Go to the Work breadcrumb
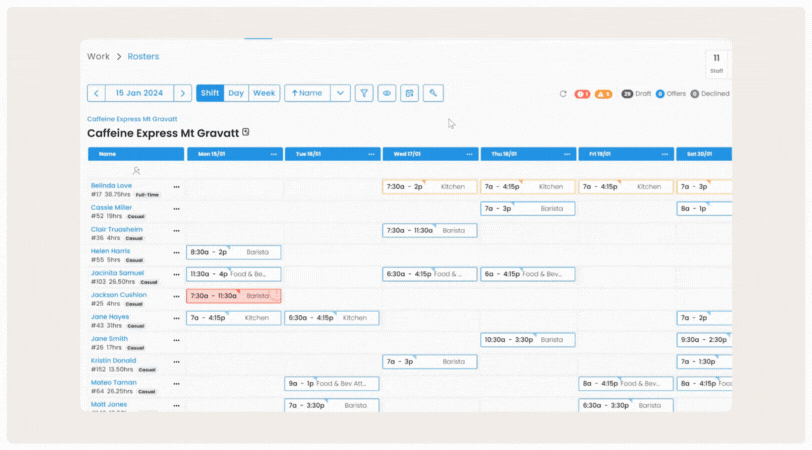Screen dimensions: 812x450 pos(99,57)
